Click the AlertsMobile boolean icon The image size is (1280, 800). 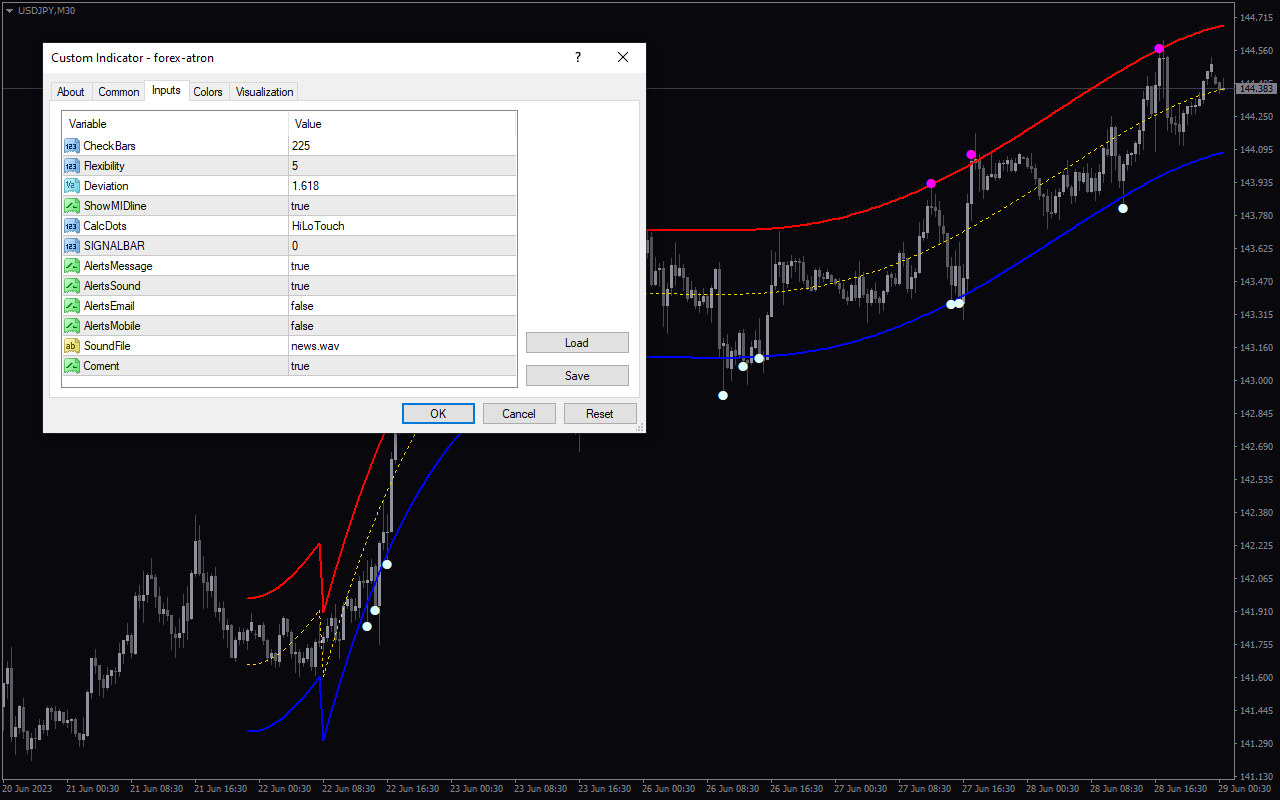pyautogui.click(x=72, y=326)
